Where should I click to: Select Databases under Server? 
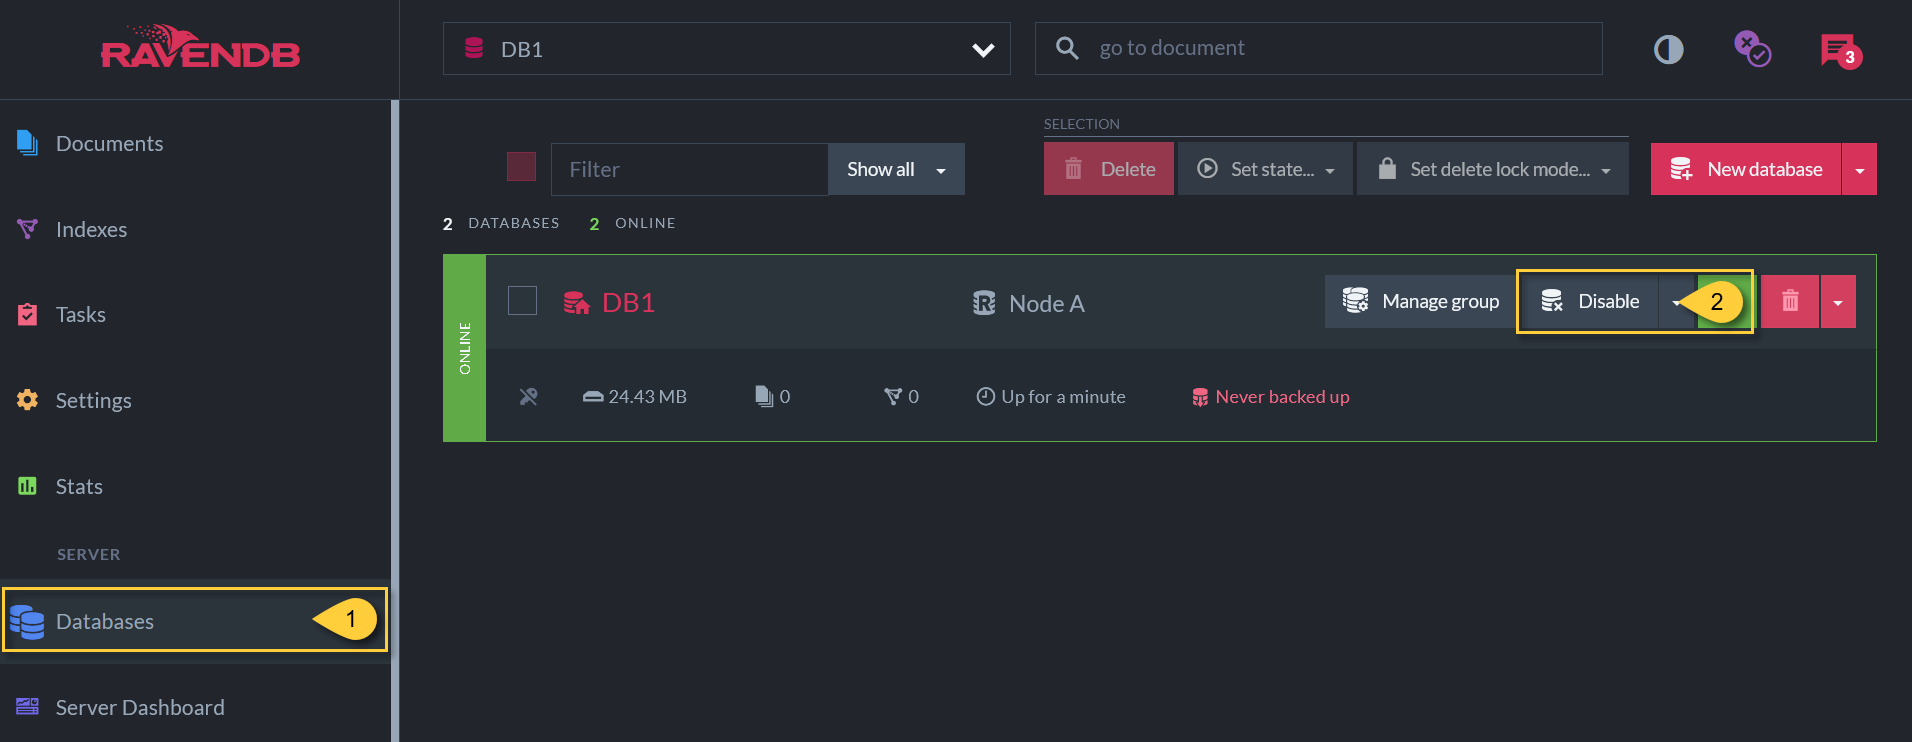195,621
